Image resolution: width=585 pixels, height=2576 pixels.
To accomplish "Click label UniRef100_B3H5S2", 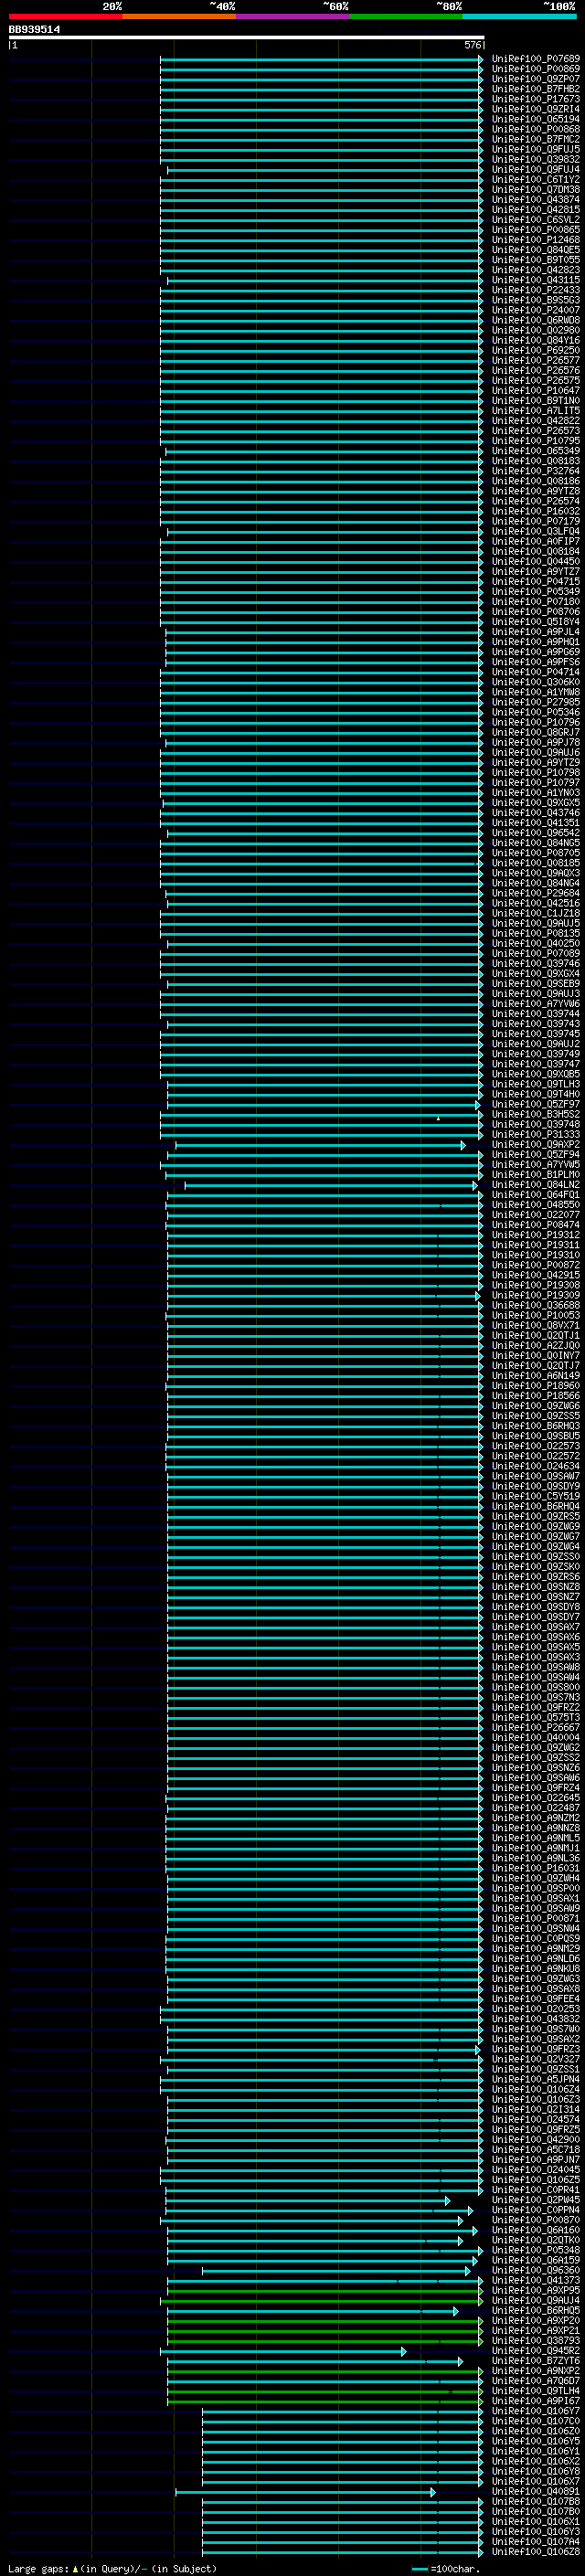I will click(x=536, y=1114).
